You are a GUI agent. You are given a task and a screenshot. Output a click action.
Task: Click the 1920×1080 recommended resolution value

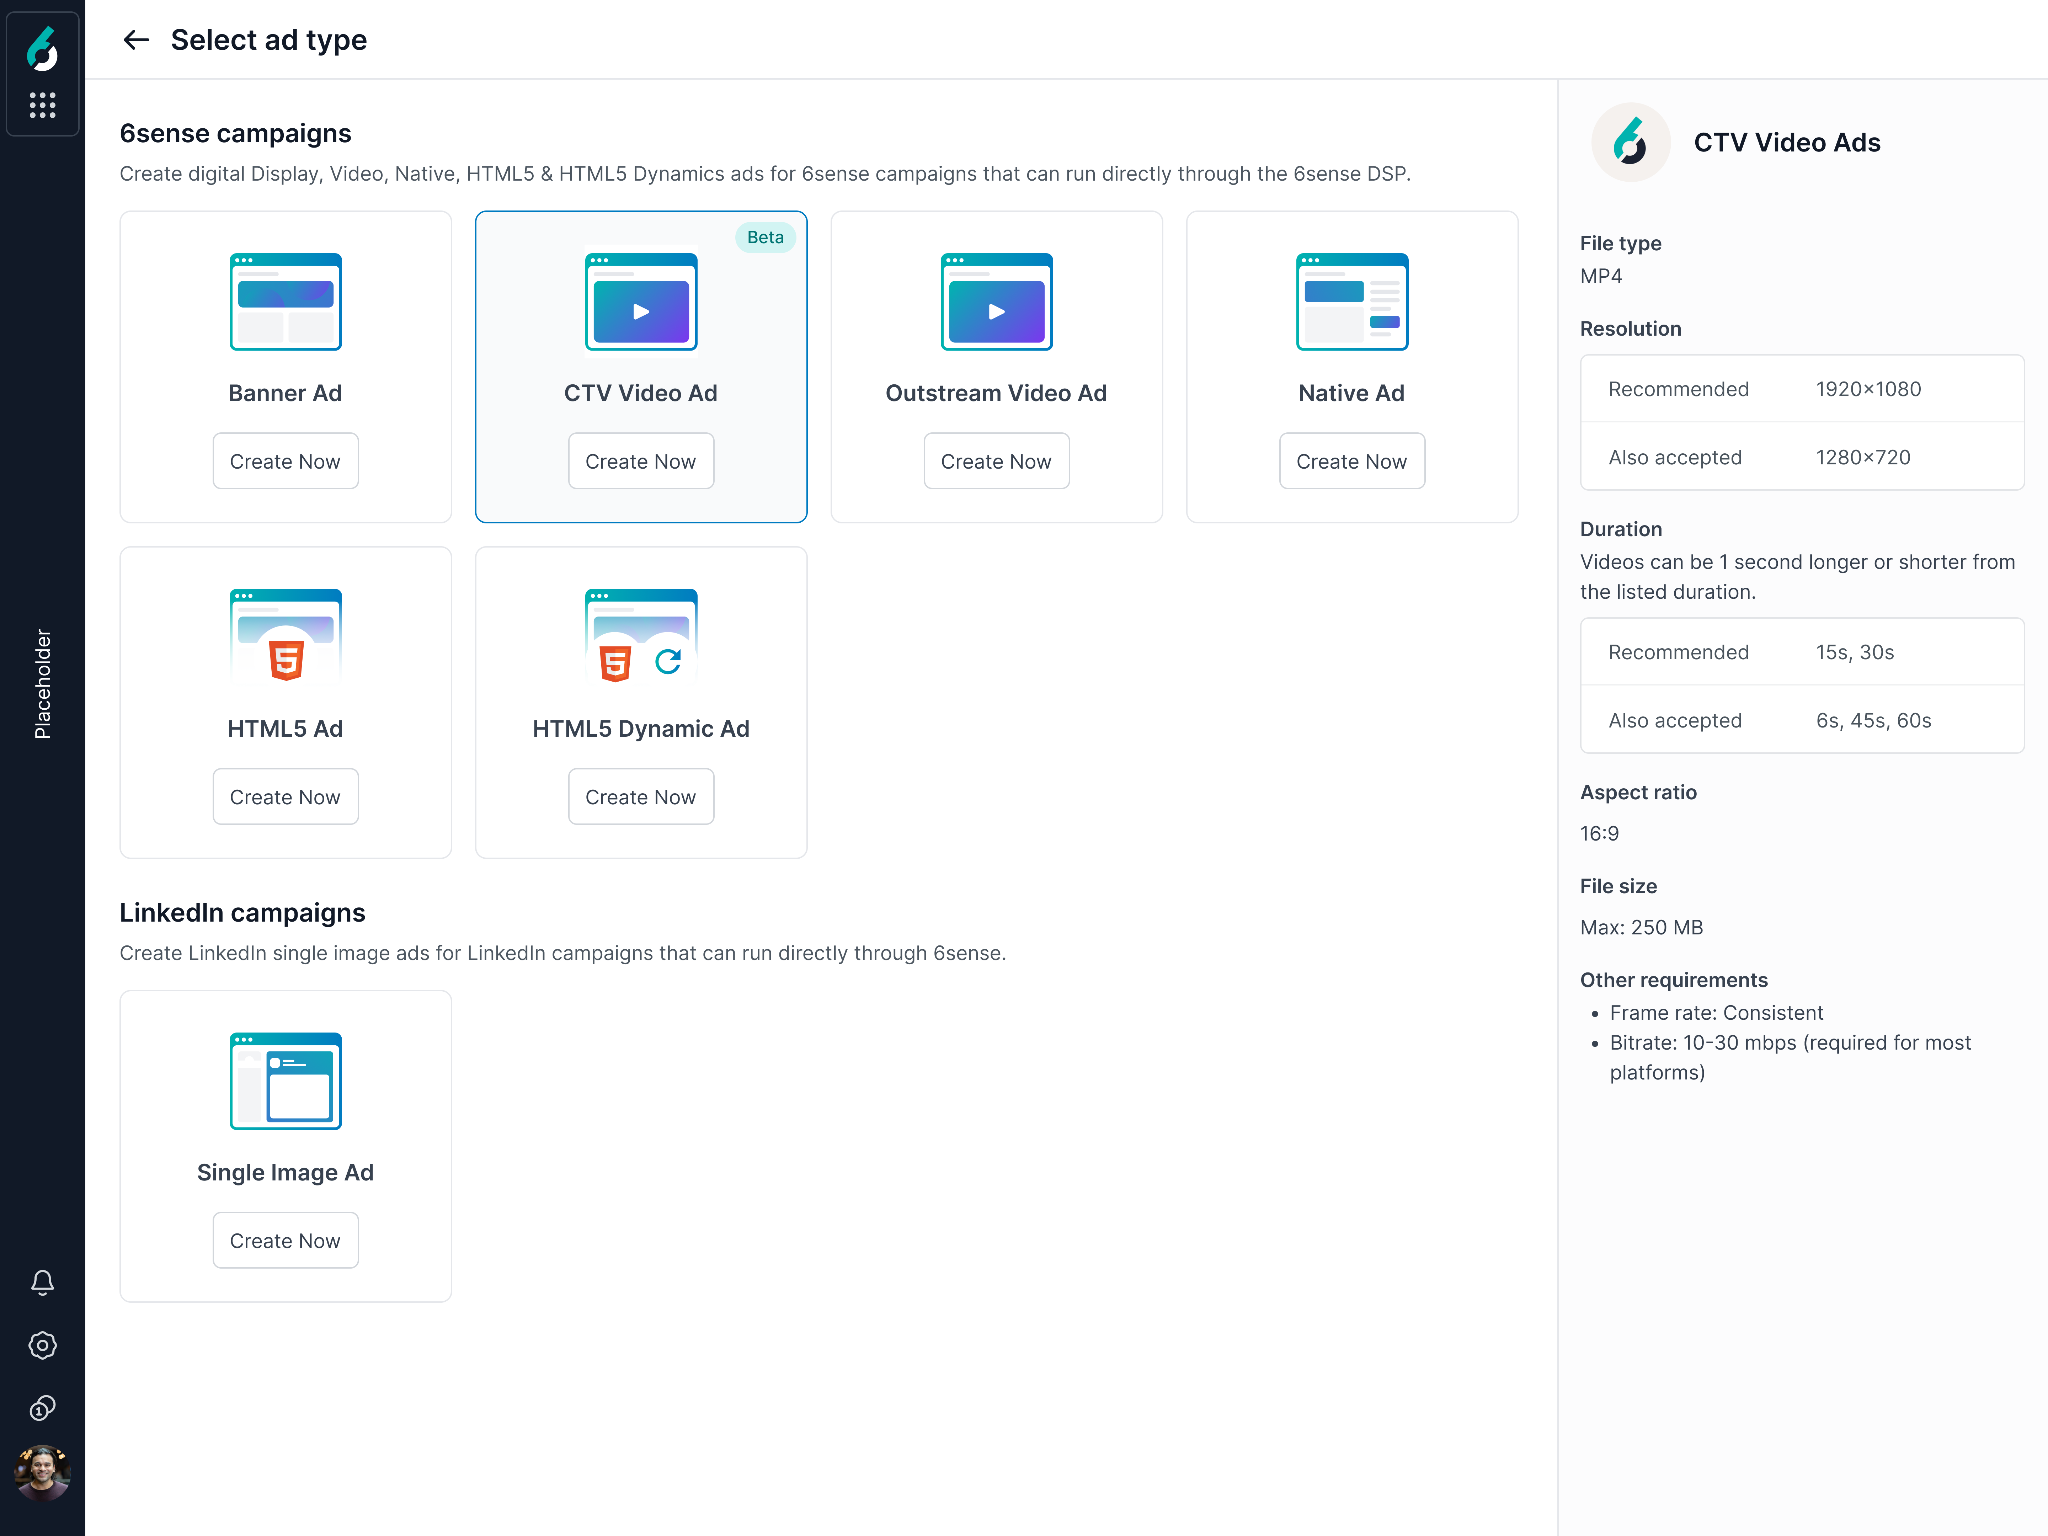1869,389
